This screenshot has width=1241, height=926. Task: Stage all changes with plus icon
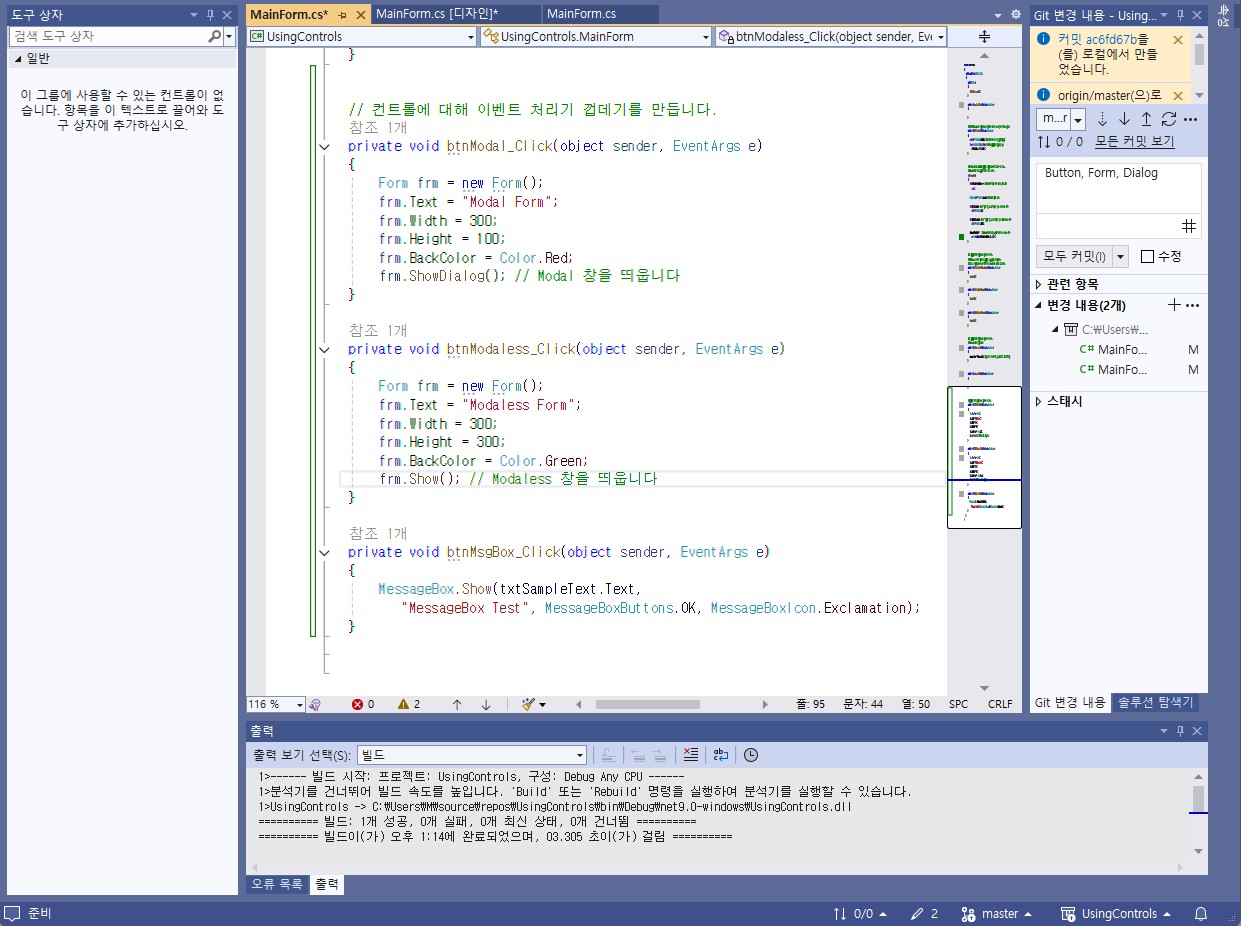click(x=1174, y=305)
